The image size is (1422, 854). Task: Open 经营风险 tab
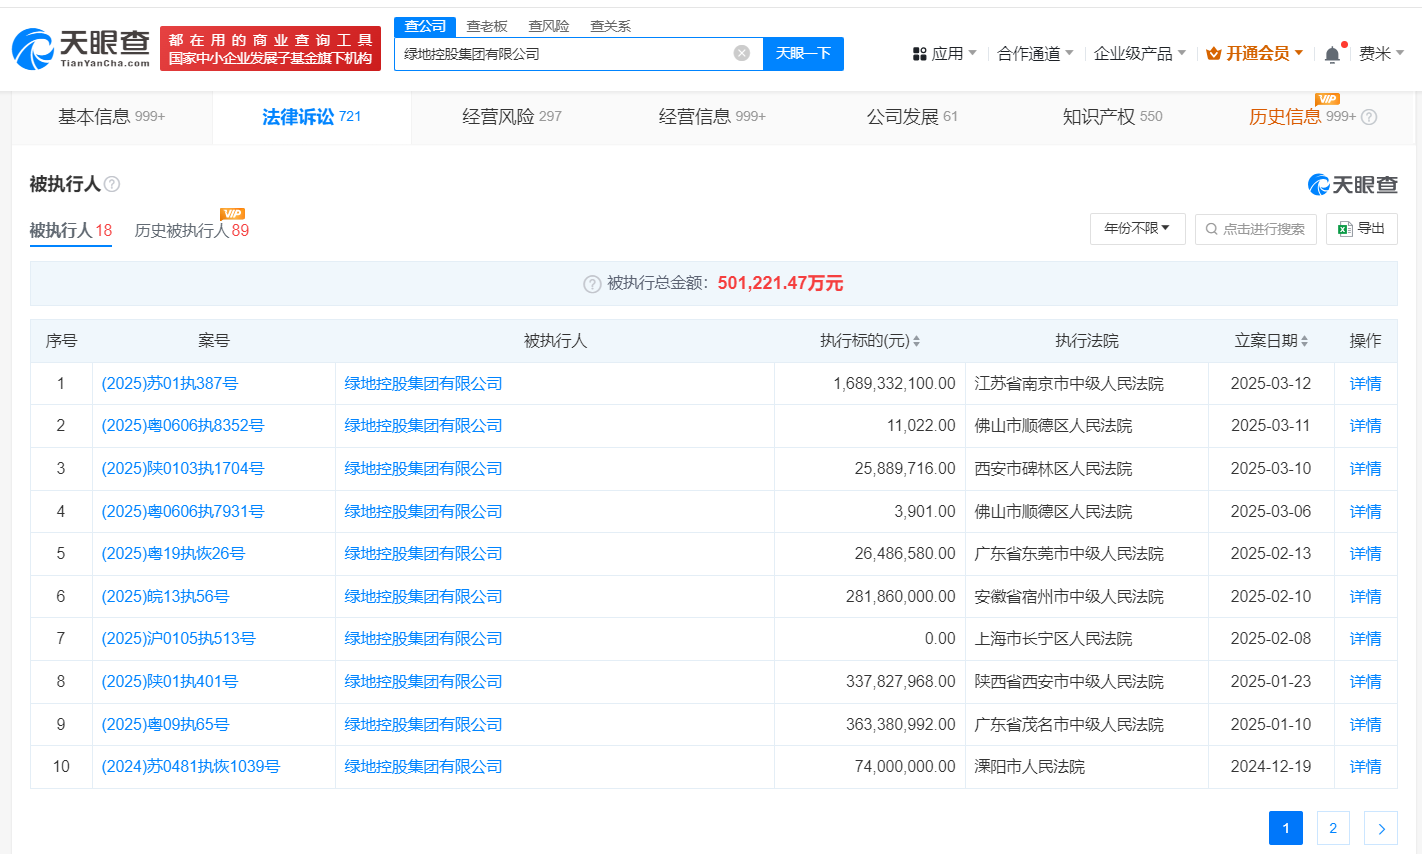511,117
